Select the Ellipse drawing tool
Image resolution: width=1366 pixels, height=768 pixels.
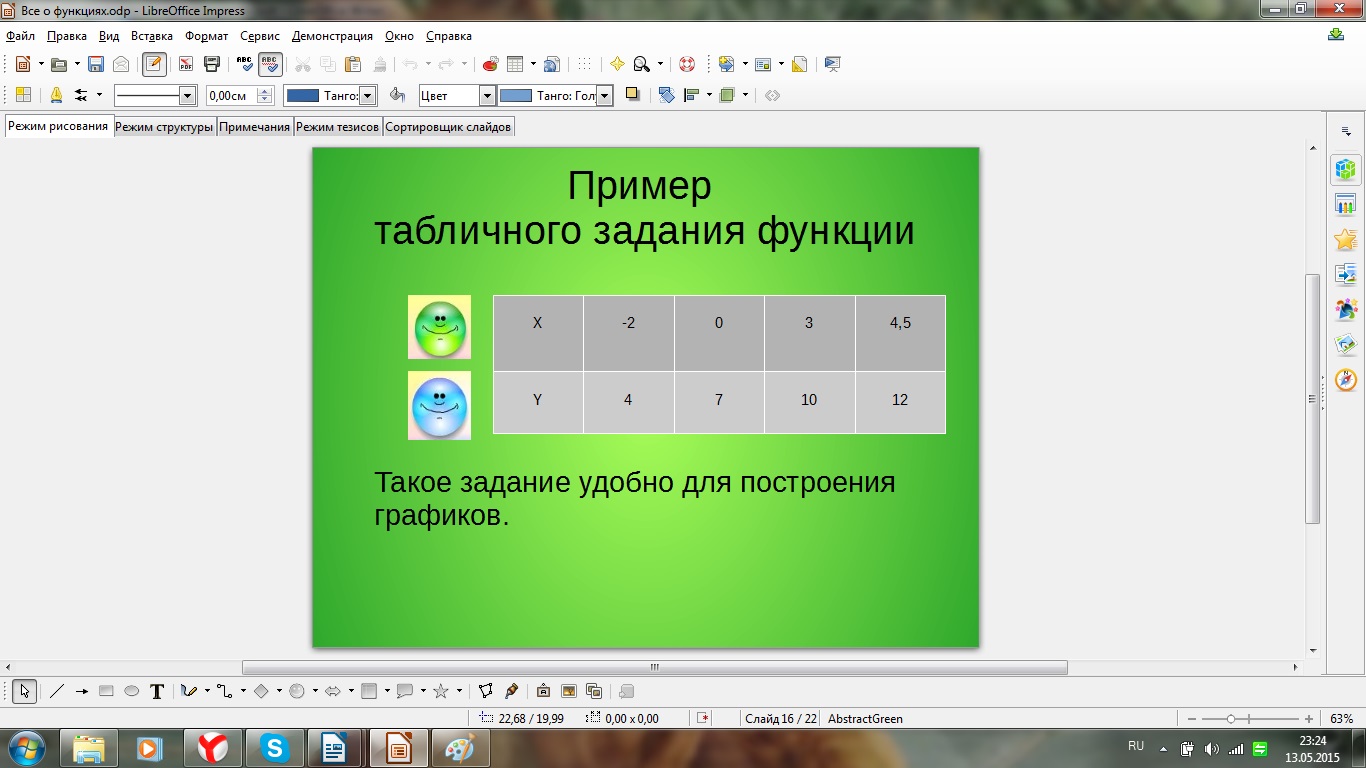pyautogui.click(x=131, y=691)
